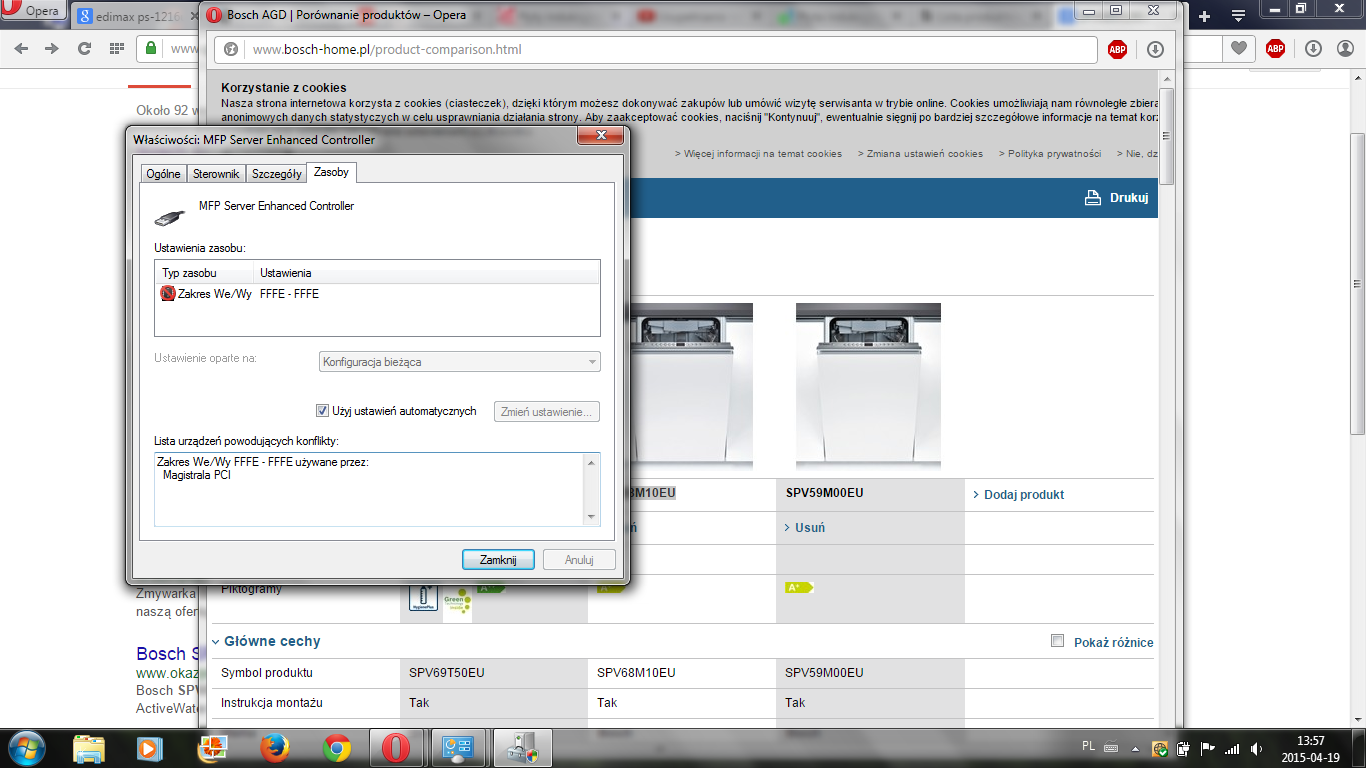The height and width of the screenshot is (768, 1366).
Task: Click the conflict list scroll-down arrow
Action: coord(592,517)
